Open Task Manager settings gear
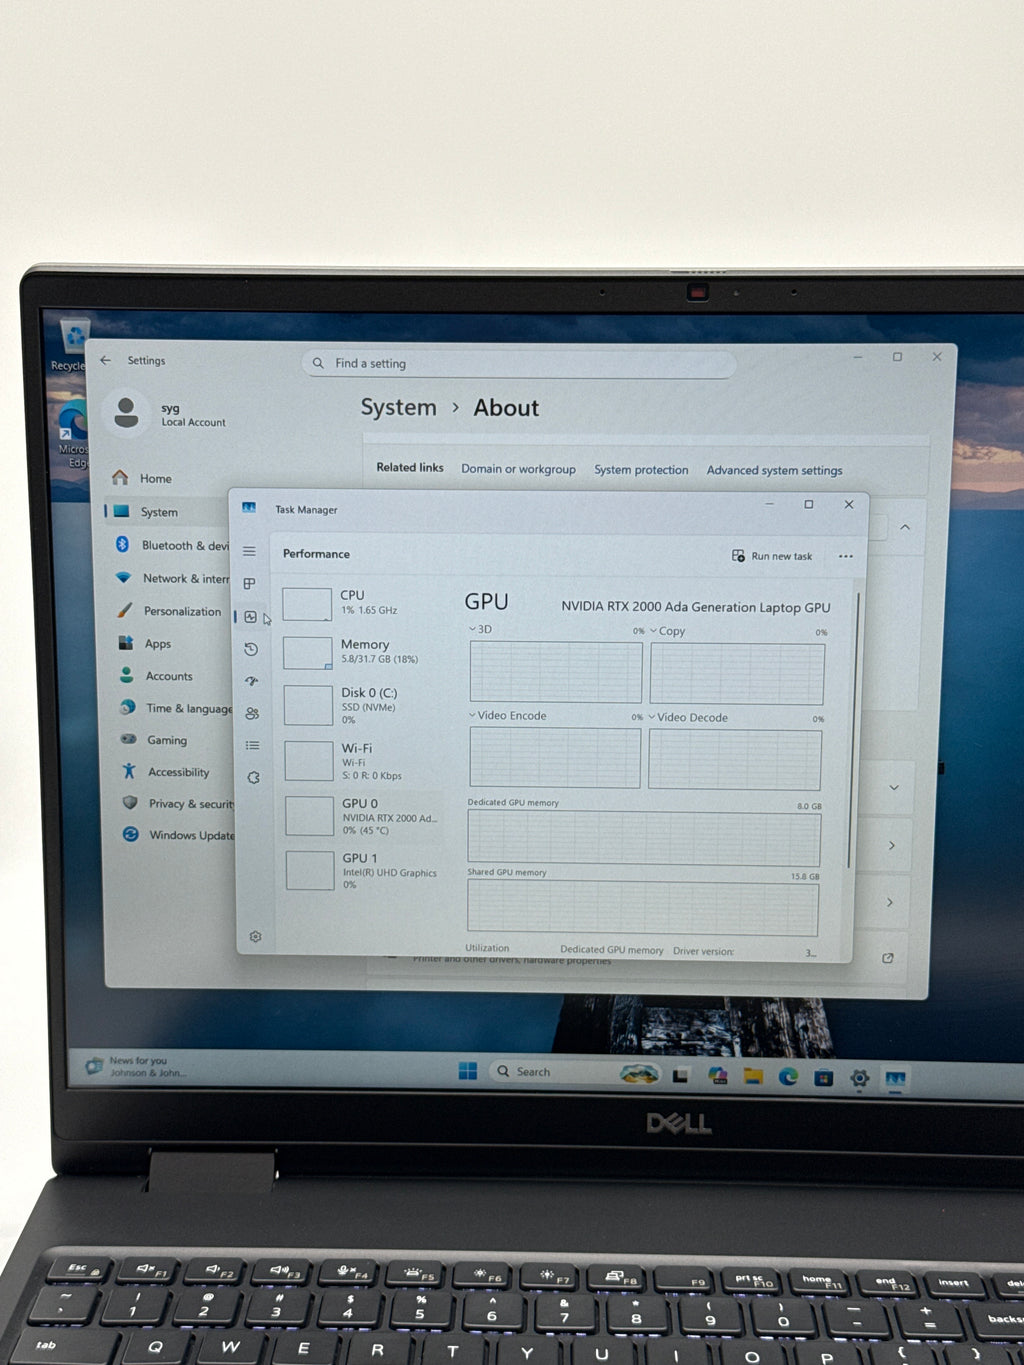Screen dimensions: 1024x1365 pos(256,936)
